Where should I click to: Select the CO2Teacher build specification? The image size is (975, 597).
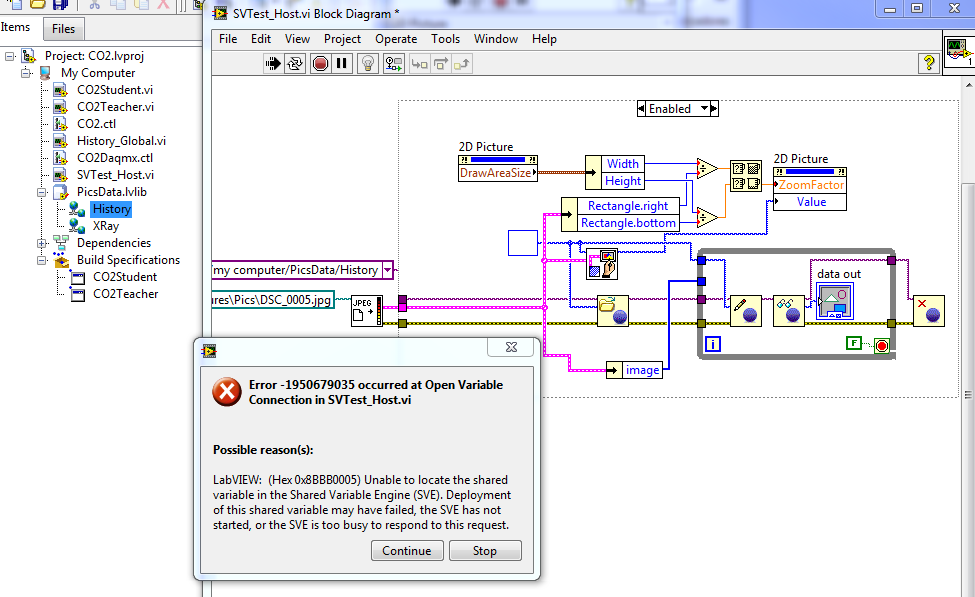coord(126,294)
